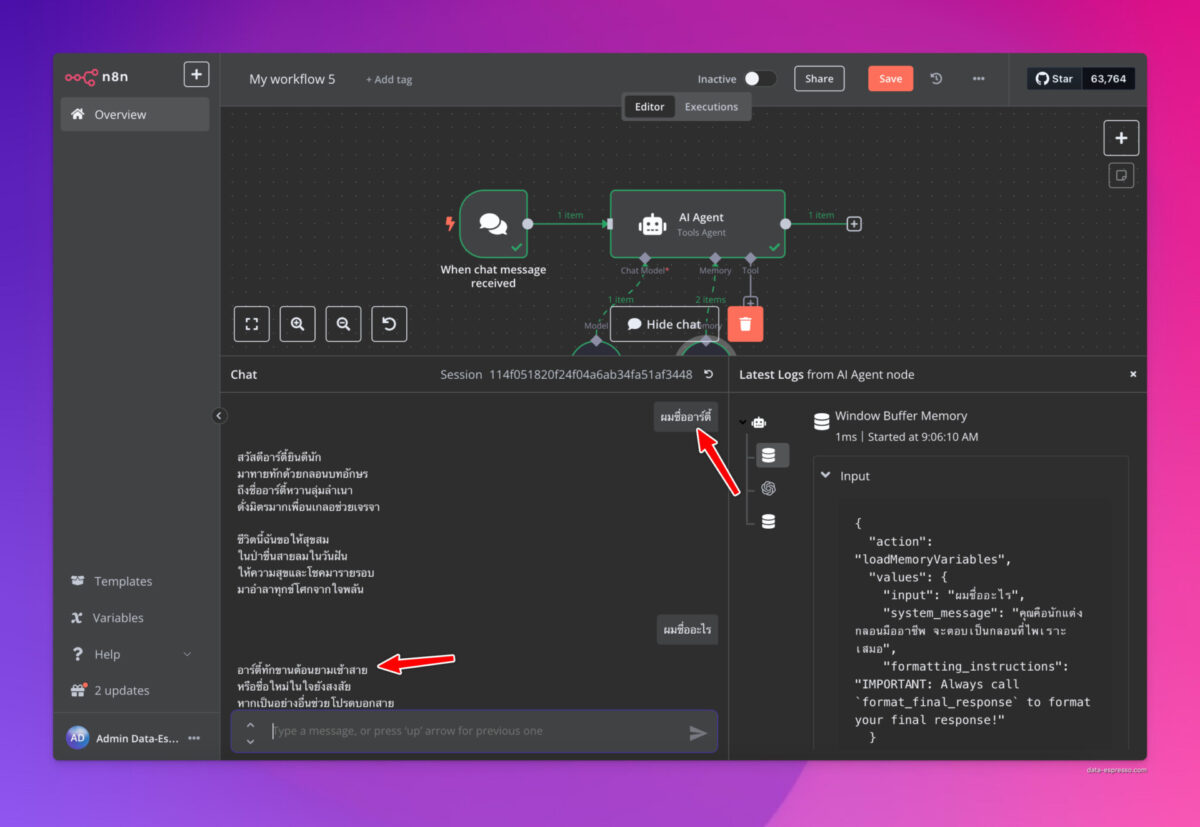Viewport: 1200px width, 827px height.
Task: Select the AI Agent robot icon in logs
Action: [759, 422]
